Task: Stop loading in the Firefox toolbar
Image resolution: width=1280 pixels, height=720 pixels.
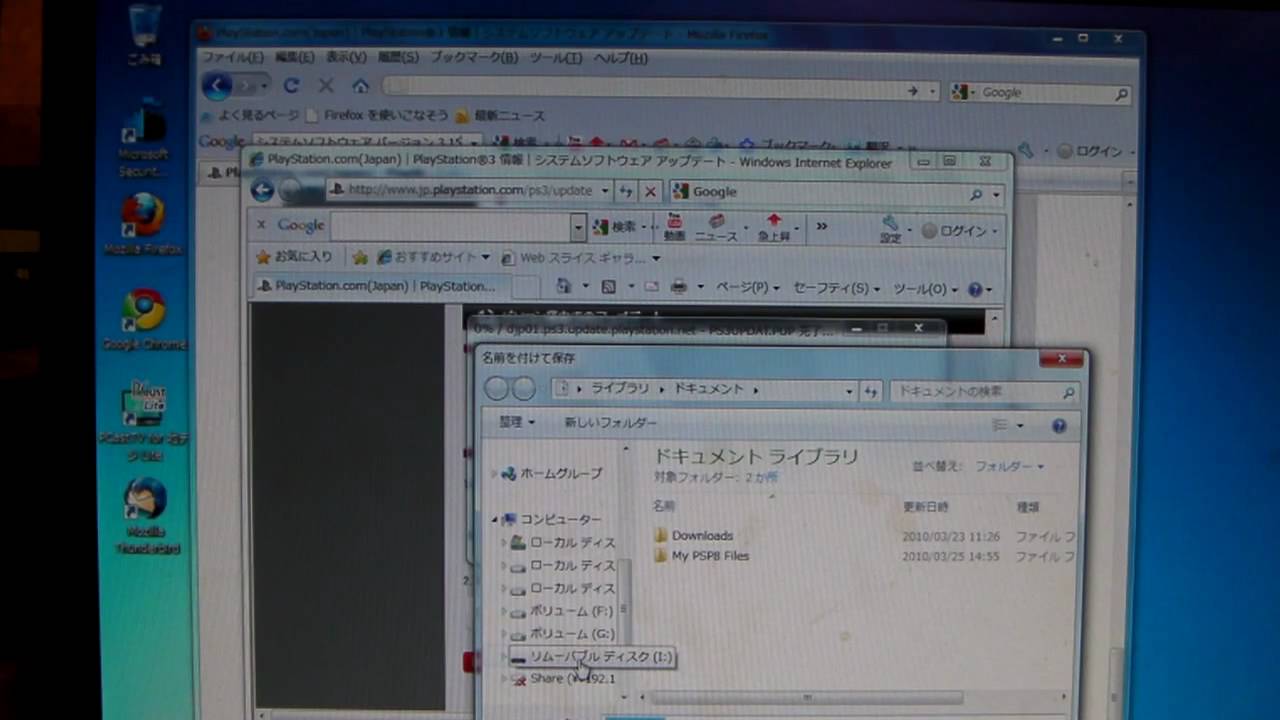Action: click(326, 86)
